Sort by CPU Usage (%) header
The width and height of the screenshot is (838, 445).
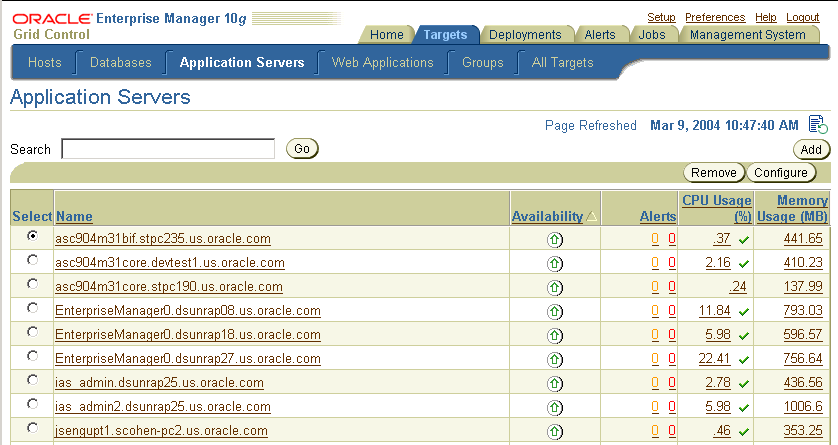(717, 208)
